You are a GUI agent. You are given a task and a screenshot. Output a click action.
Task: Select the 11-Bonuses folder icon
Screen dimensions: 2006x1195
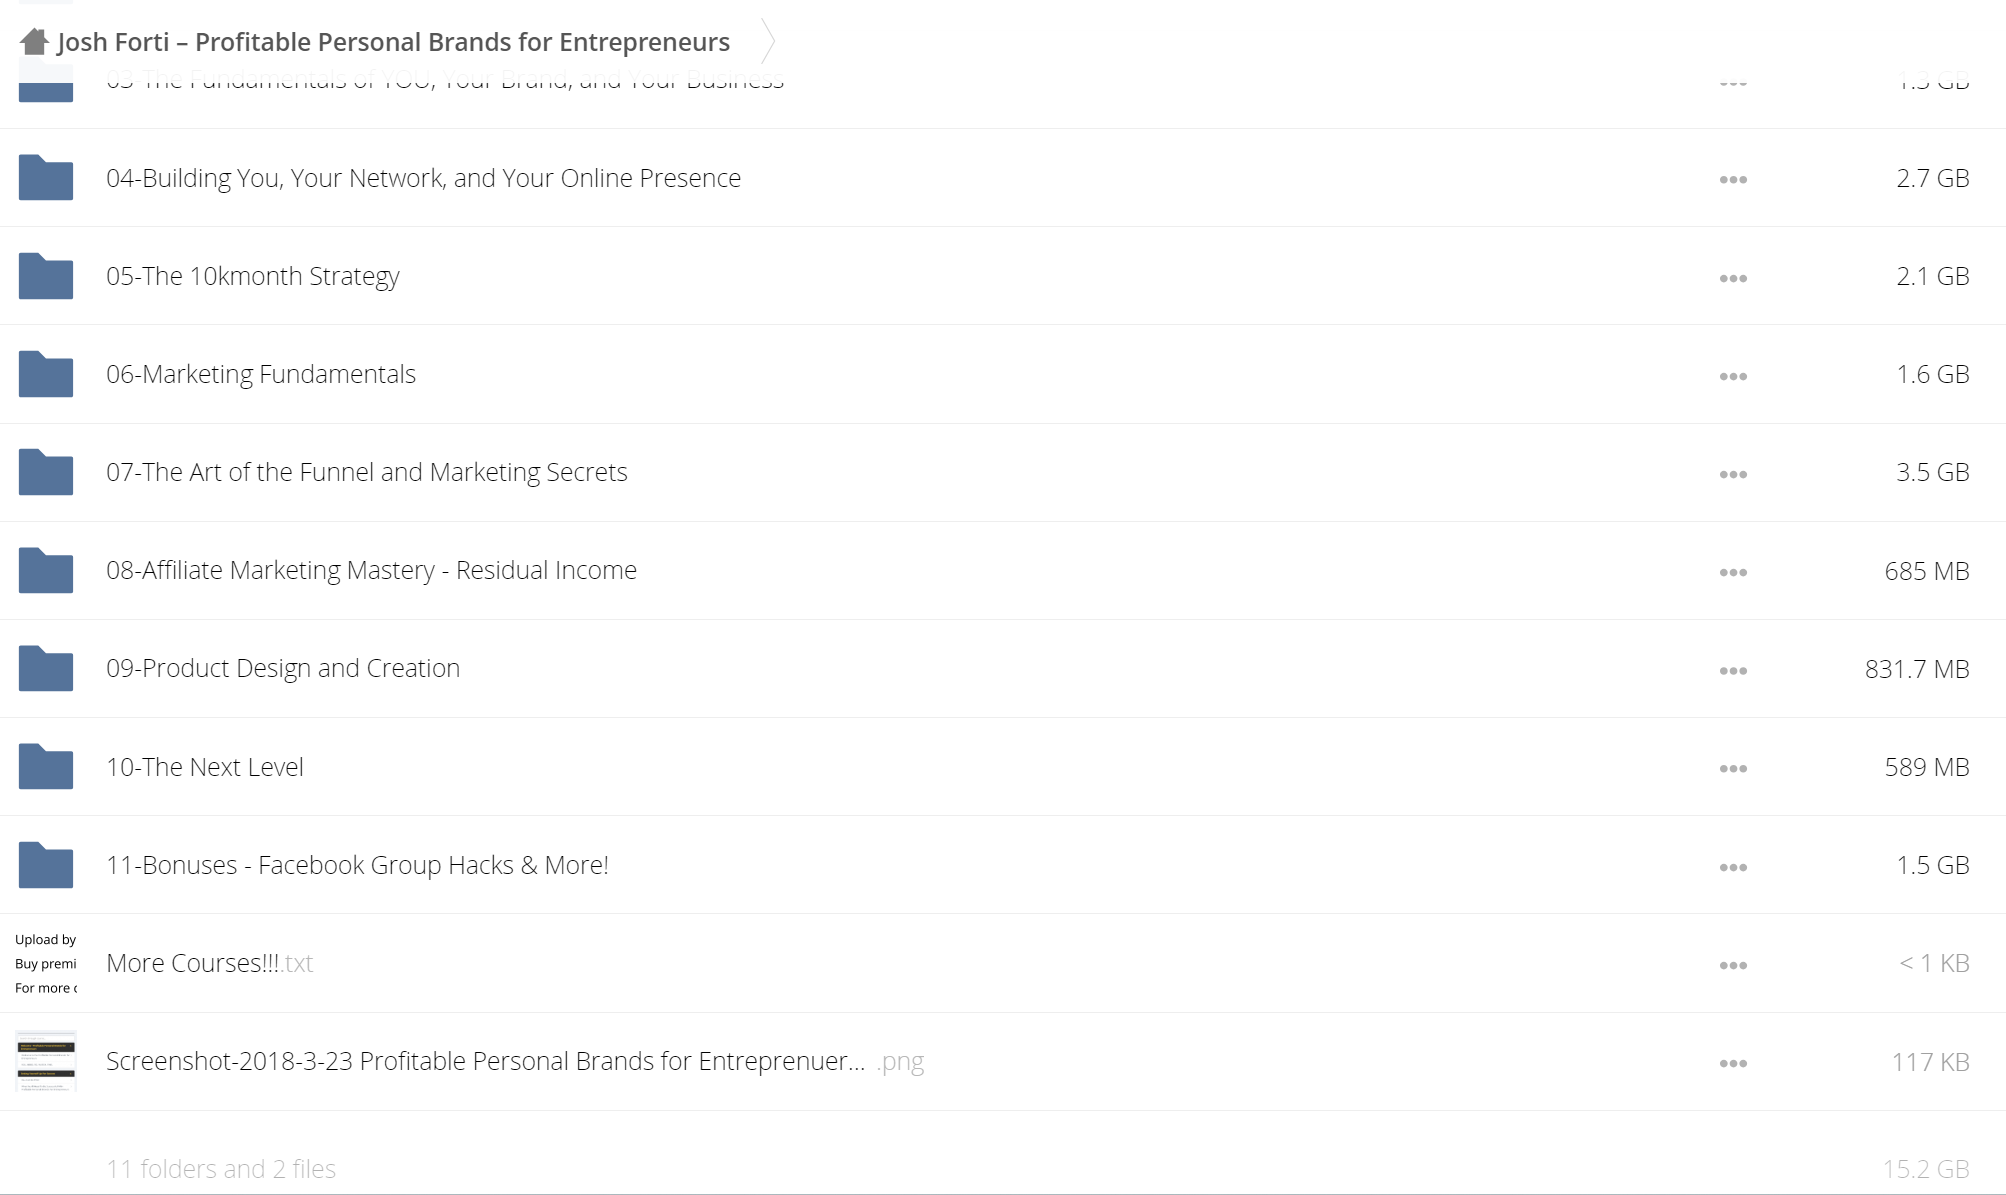click(46, 865)
